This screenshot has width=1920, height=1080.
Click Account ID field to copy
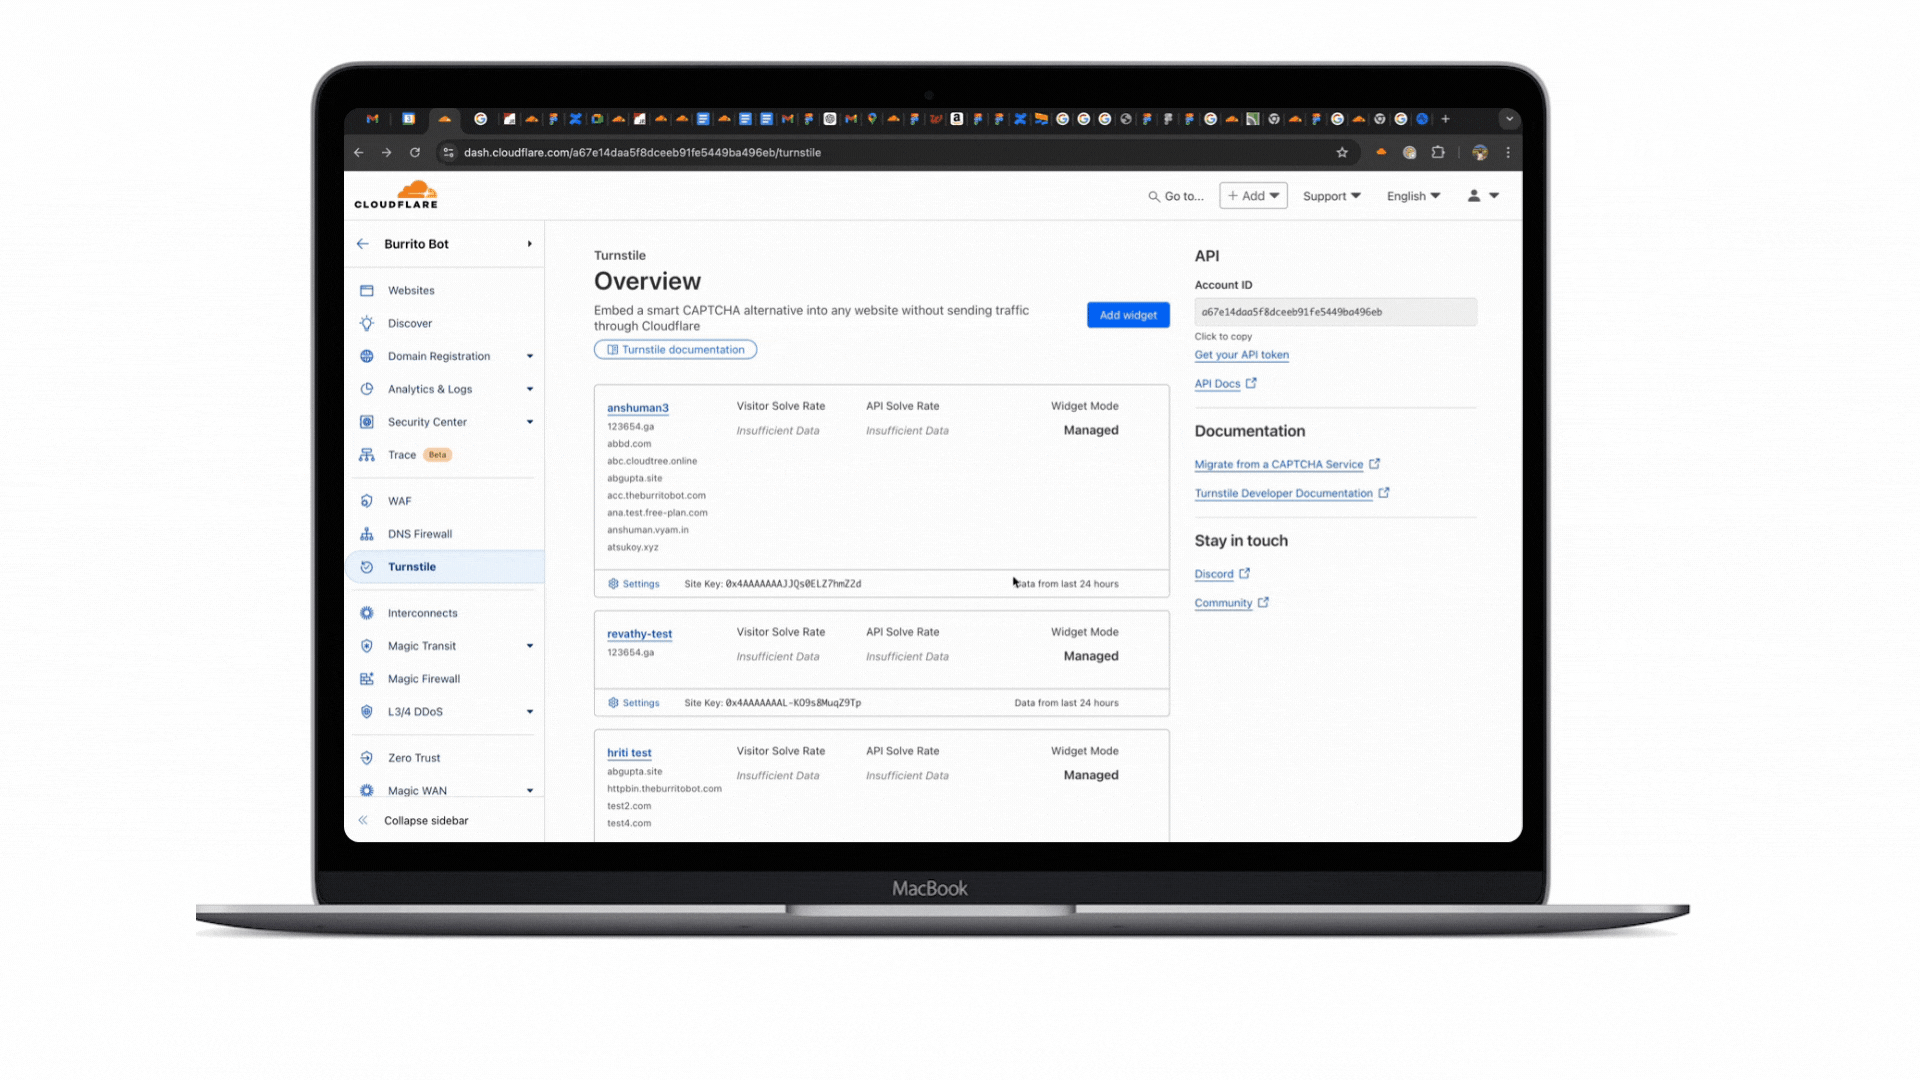coord(1334,312)
